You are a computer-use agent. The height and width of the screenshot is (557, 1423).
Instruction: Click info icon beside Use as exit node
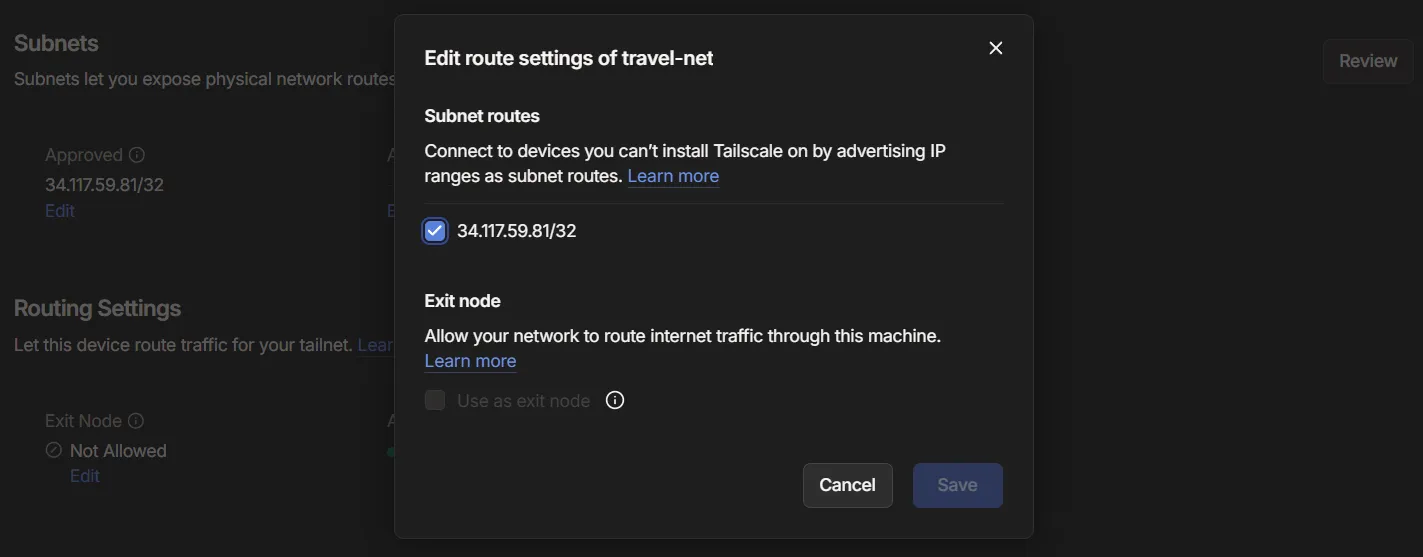[615, 401]
